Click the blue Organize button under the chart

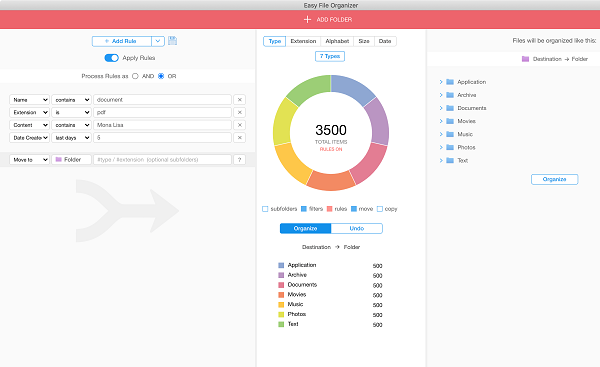[x=305, y=228]
